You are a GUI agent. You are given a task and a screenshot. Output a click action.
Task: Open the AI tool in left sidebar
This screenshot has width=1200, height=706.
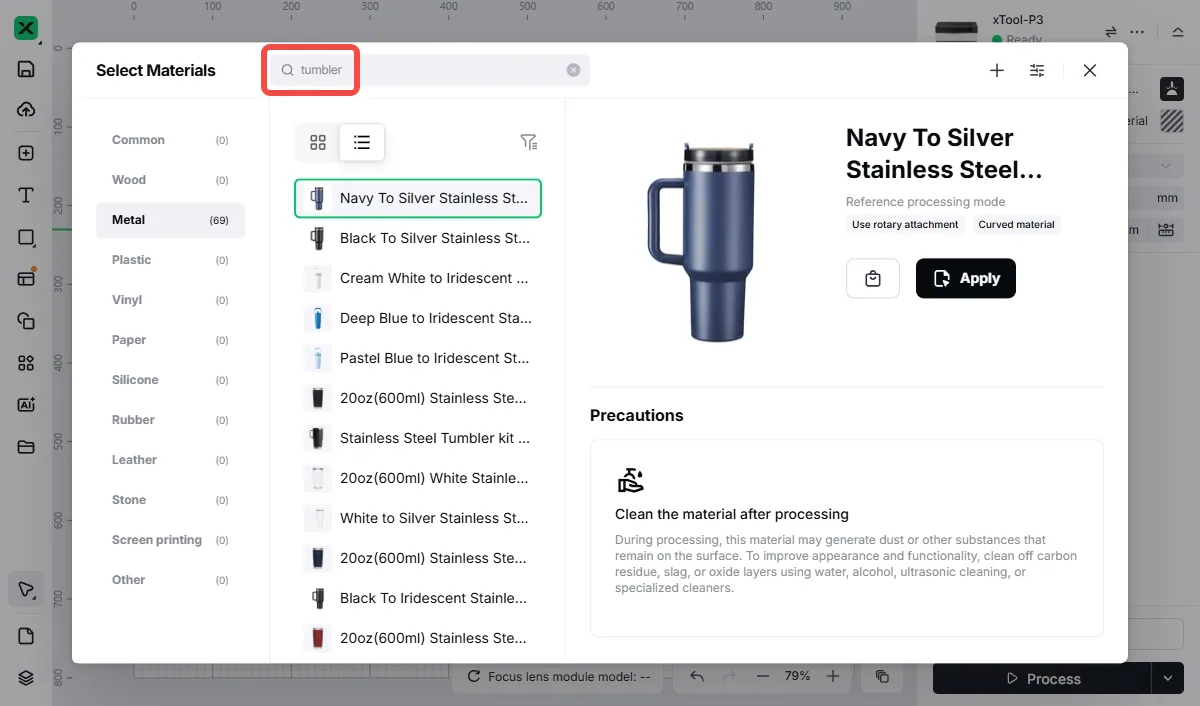point(26,405)
